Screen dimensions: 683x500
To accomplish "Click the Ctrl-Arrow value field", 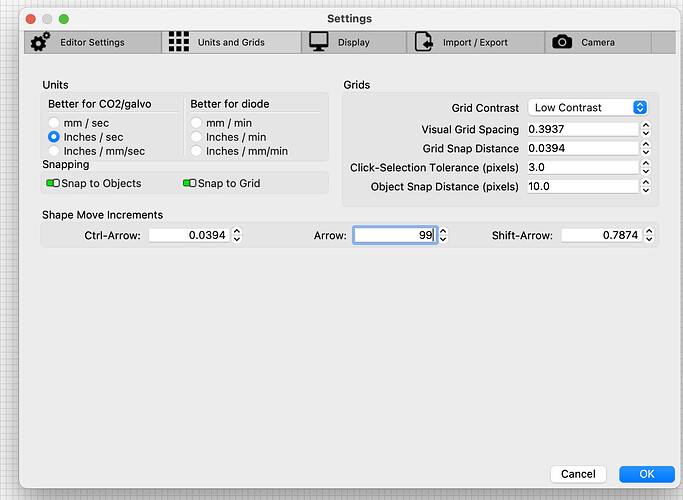I will tap(188, 235).
